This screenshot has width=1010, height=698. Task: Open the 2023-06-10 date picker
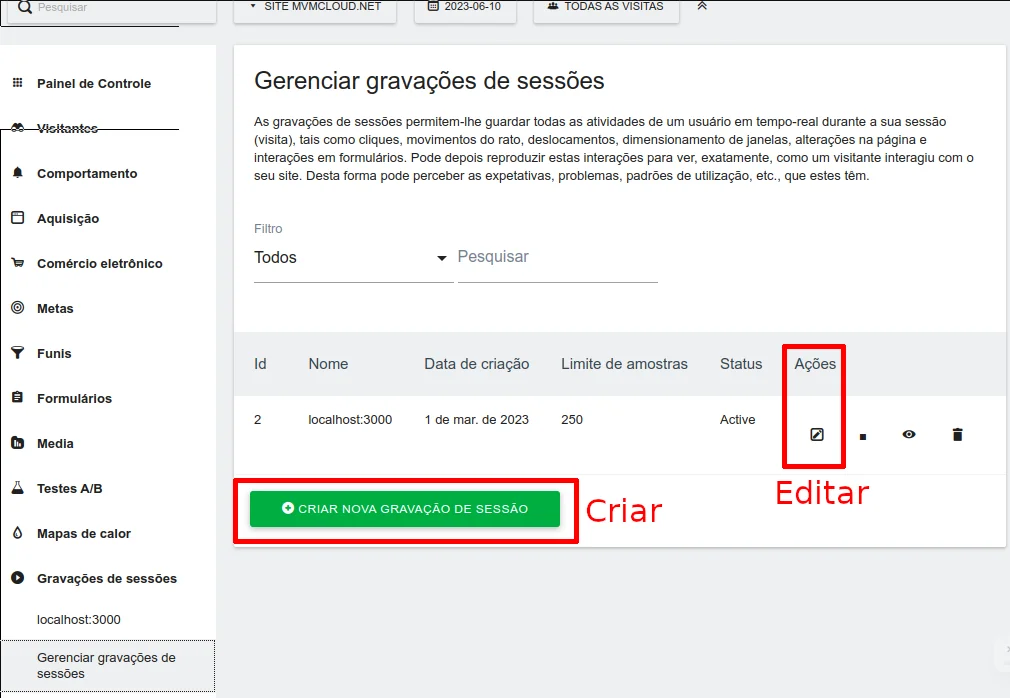[x=466, y=7]
